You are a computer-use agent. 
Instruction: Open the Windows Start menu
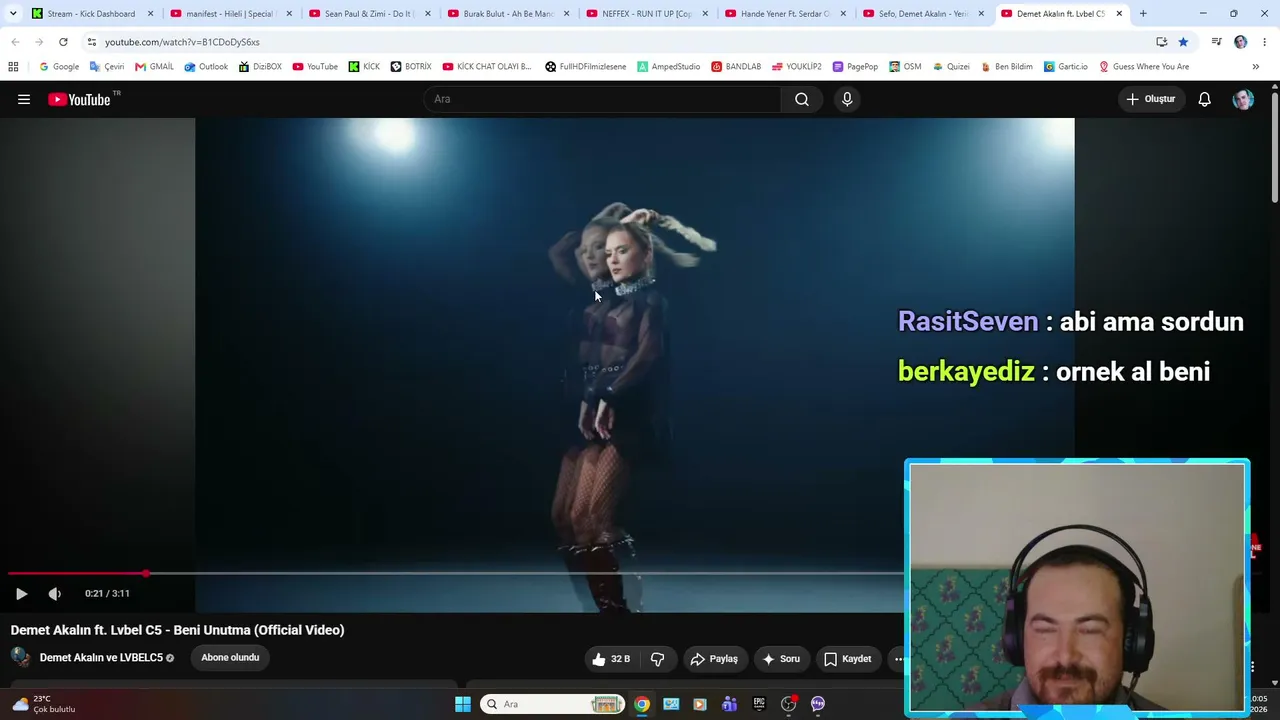click(463, 704)
